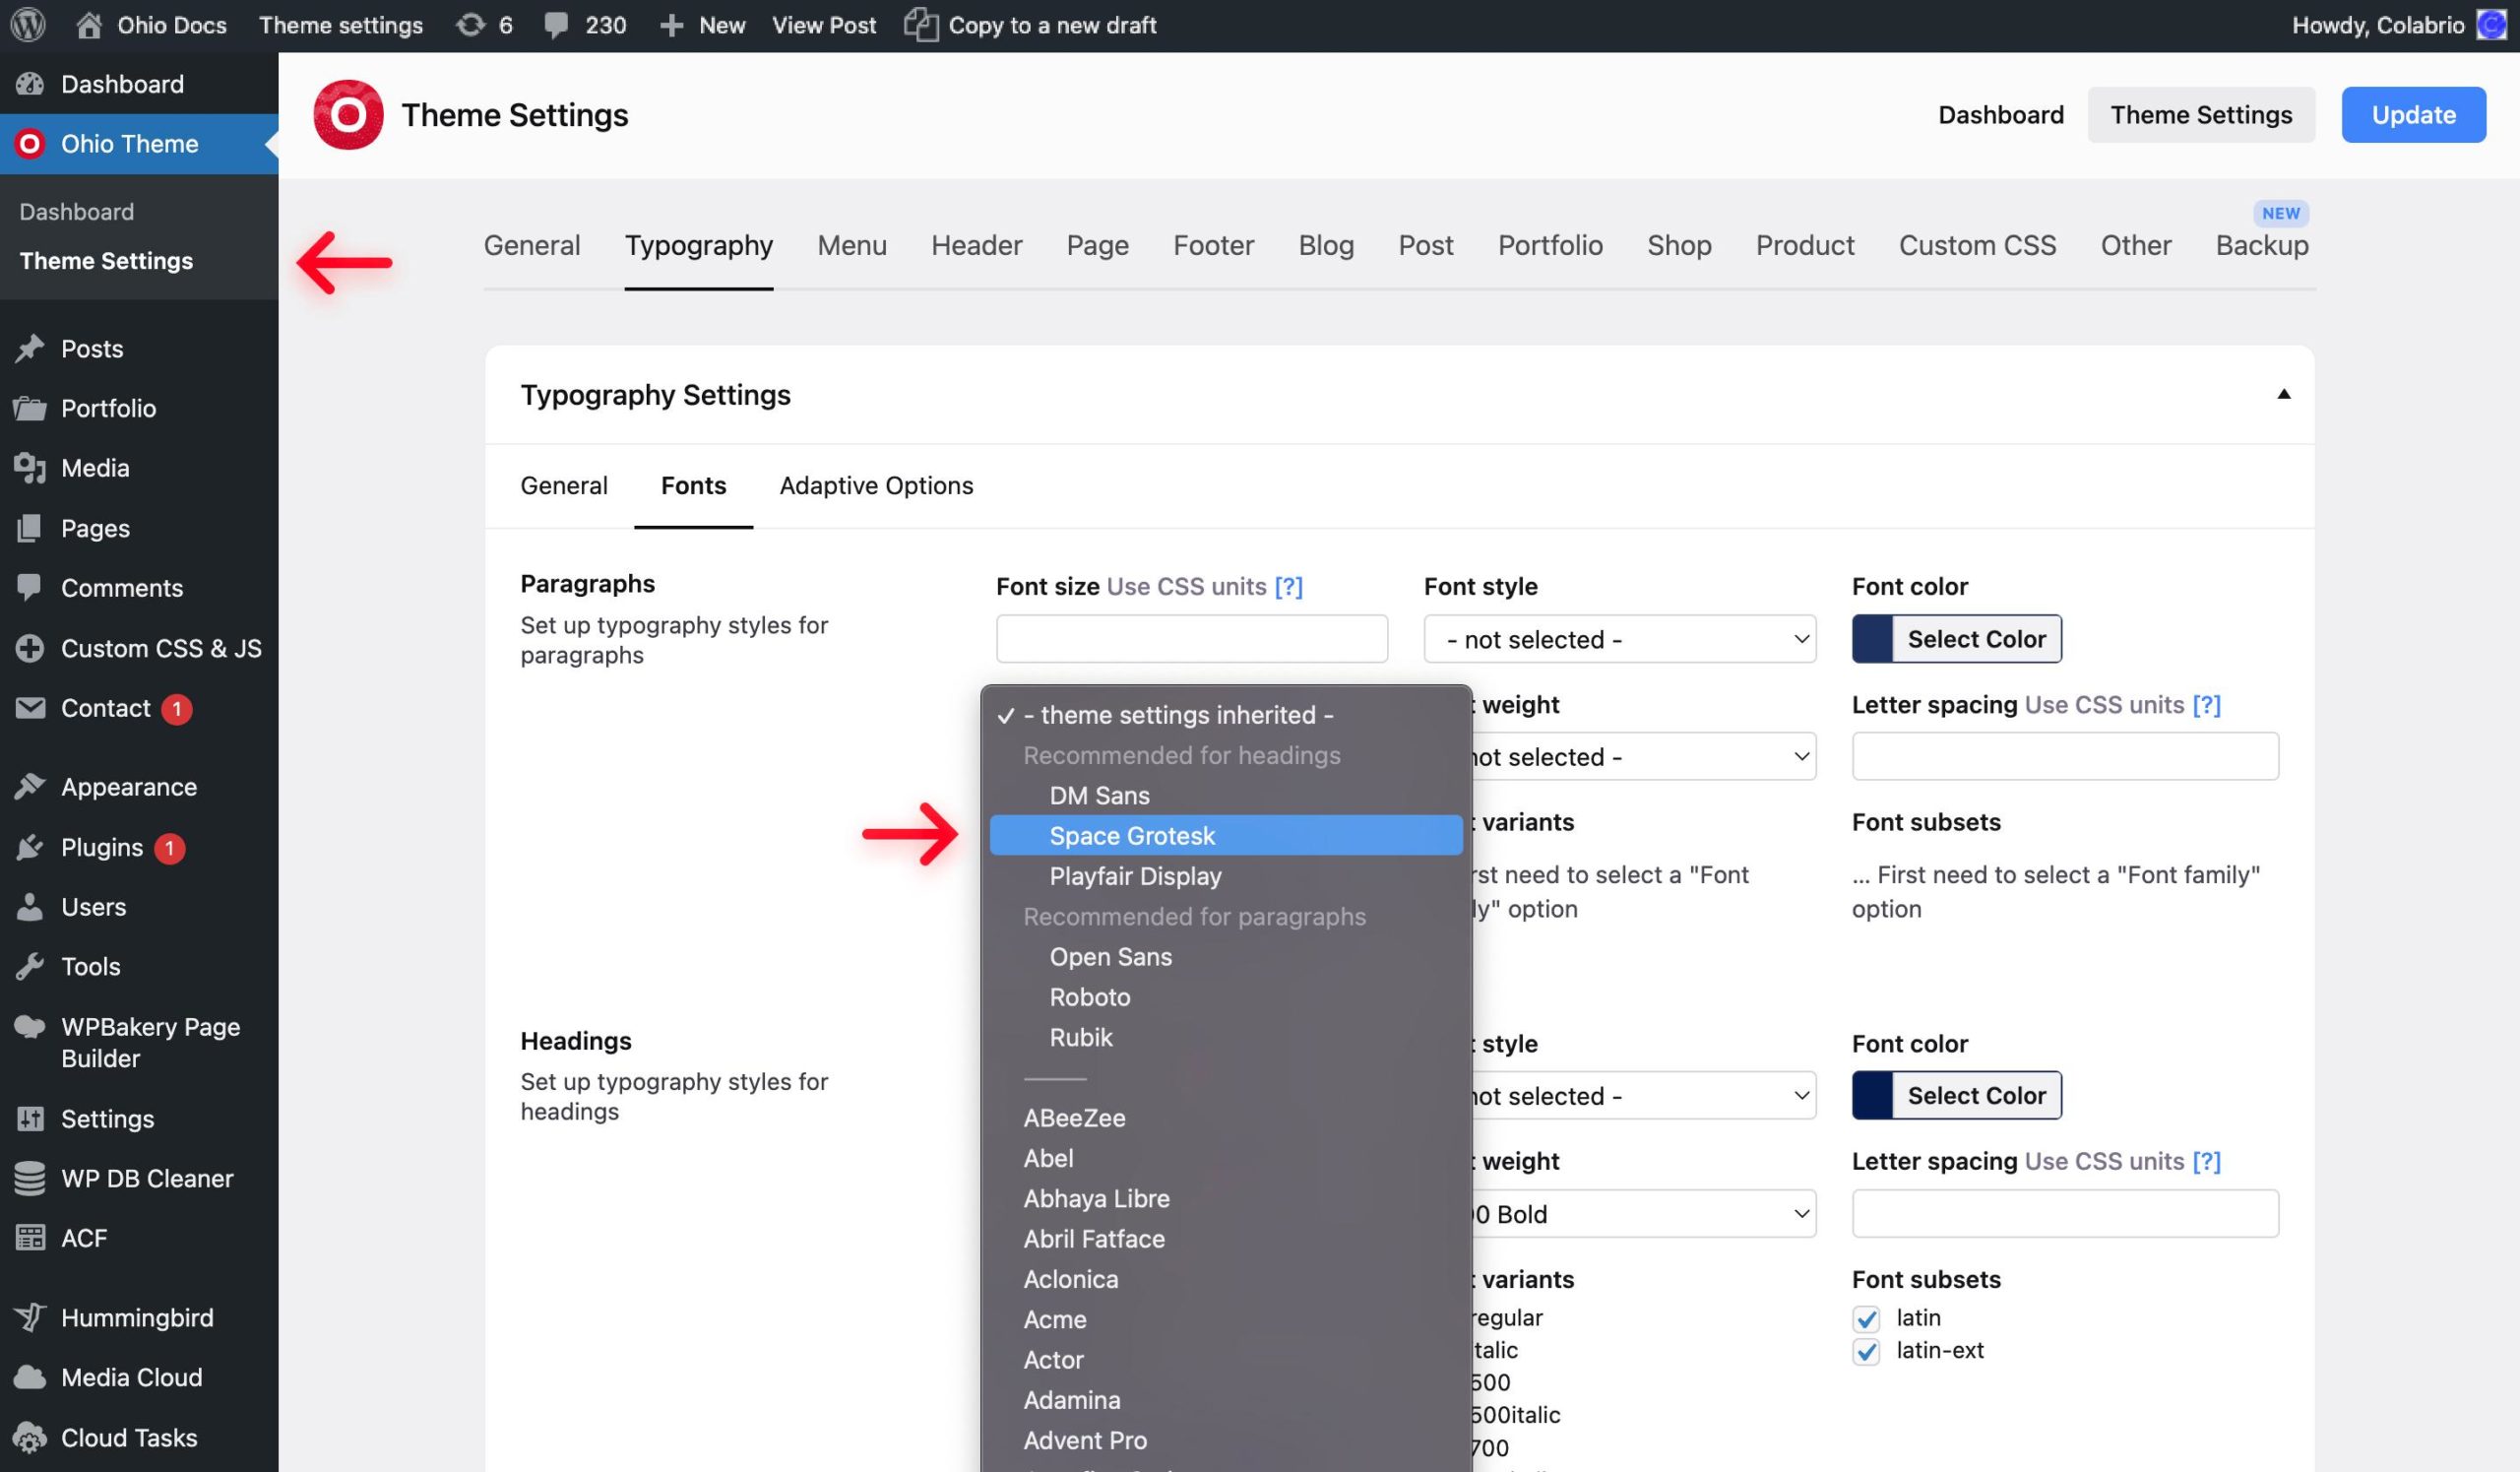Image resolution: width=2520 pixels, height=1472 pixels.
Task: Switch to Adaptive Options sub-tab
Action: [x=876, y=485]
